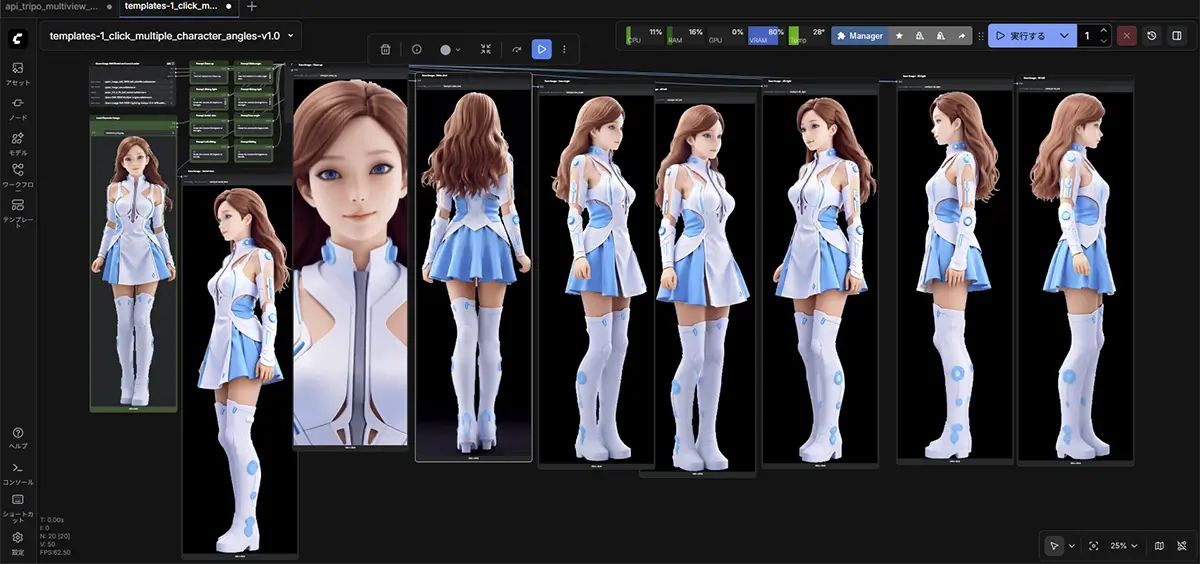
Task: Click the first triangle icon after the star
Action: click(919, 36)
